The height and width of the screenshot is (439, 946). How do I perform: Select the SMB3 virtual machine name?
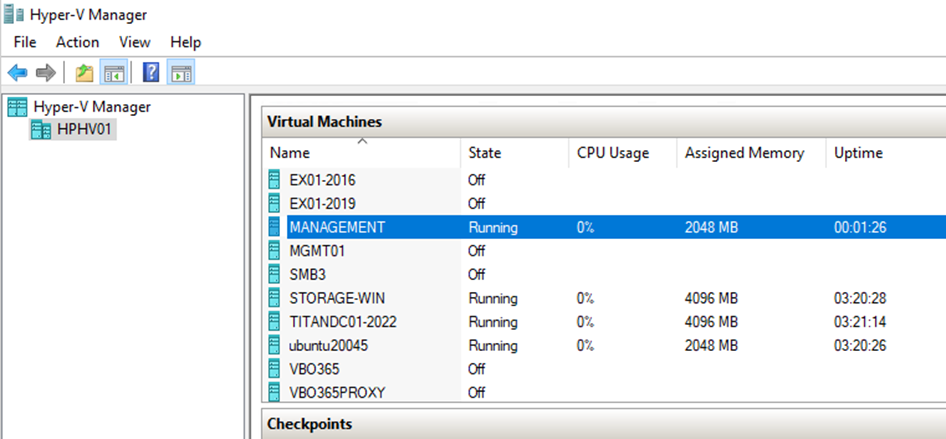310,274
